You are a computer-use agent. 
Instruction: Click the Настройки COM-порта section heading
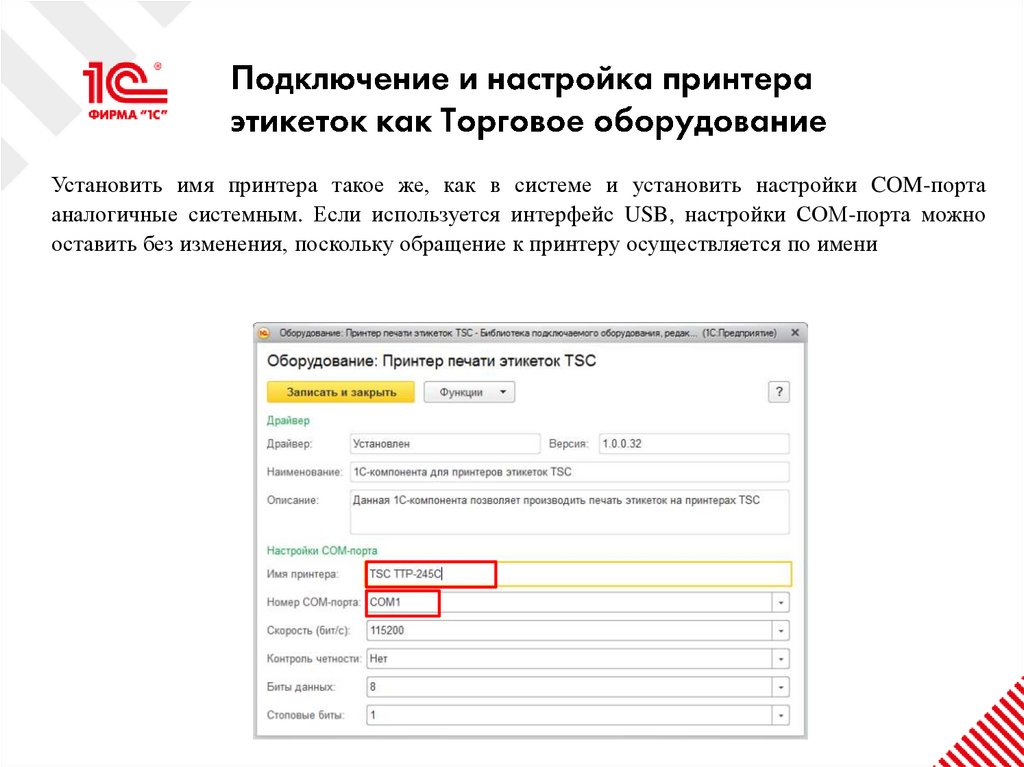322,551
